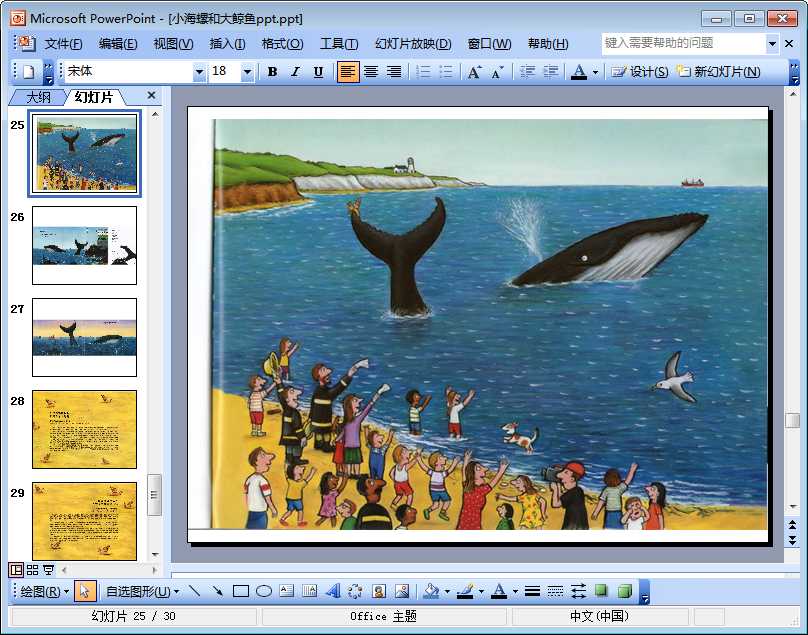Increase font size with the large A icon
The width and height of the screenshot is (808, 635).
[475, 72]
